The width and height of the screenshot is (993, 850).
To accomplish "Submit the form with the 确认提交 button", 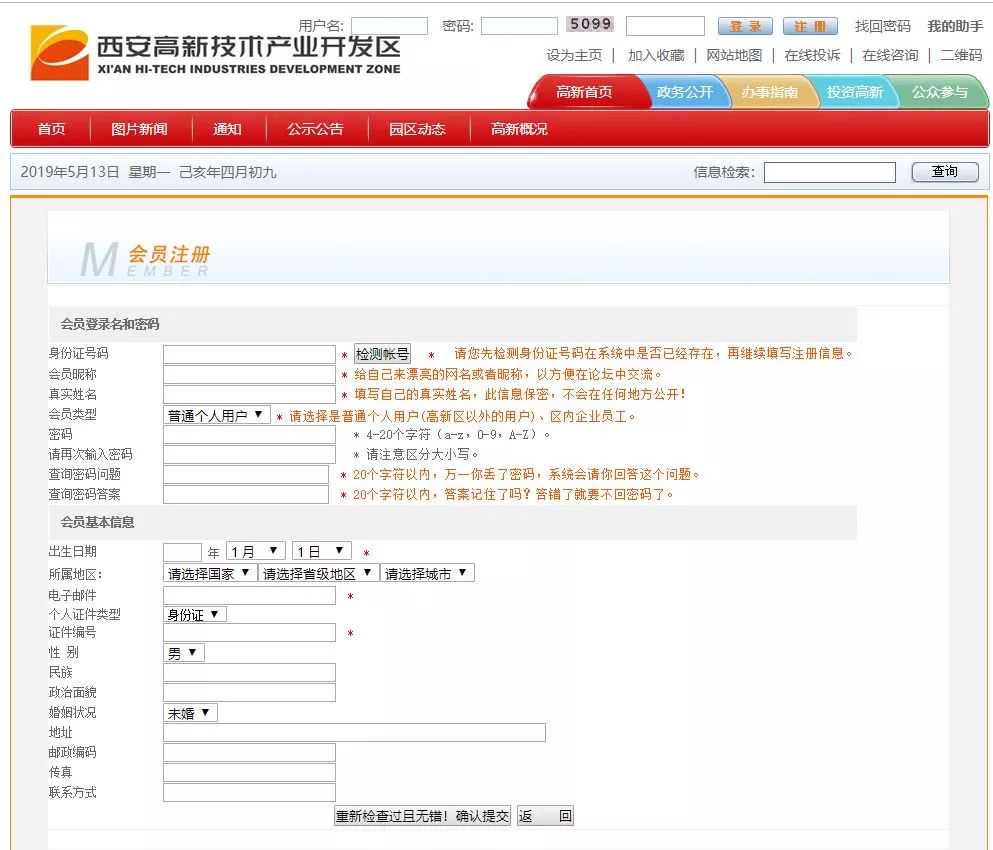I will (422, 816).
